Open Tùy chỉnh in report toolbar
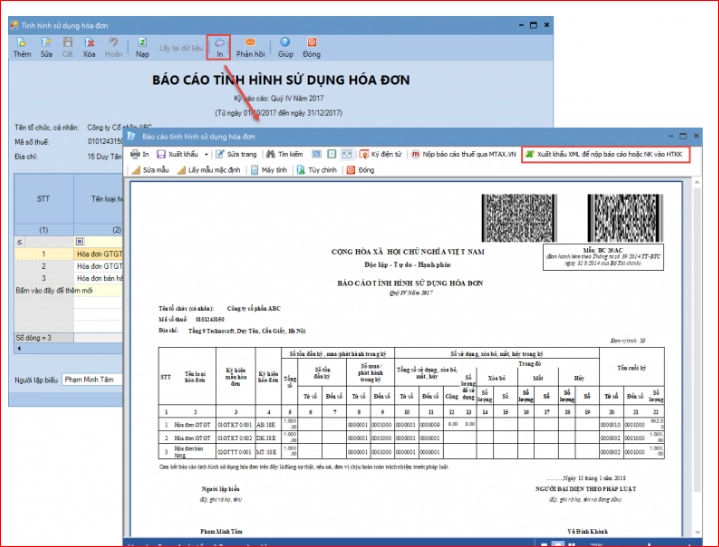 tap(317, 171)
